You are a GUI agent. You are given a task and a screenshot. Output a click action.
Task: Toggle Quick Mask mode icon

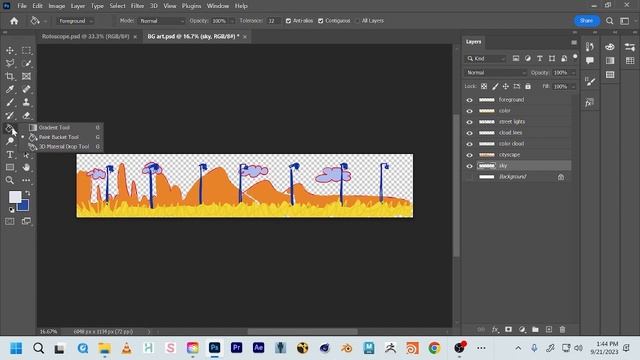10,221
